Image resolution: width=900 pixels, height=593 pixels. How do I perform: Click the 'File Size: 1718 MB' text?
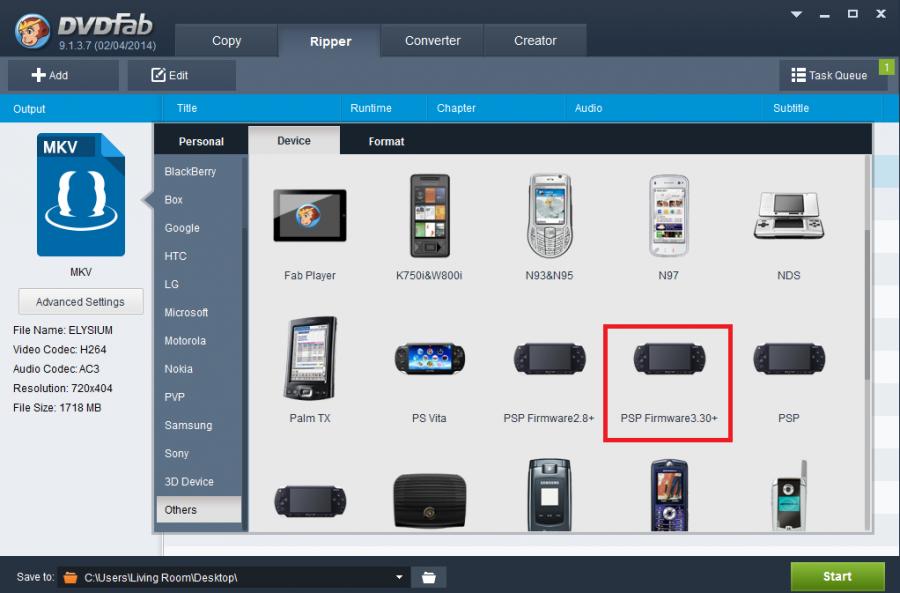pyautogui.click(x=57, y=408)
